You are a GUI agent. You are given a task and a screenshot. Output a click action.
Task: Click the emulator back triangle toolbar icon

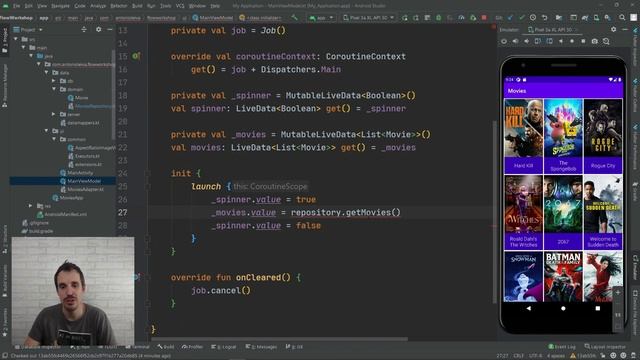tap(561, 41)
